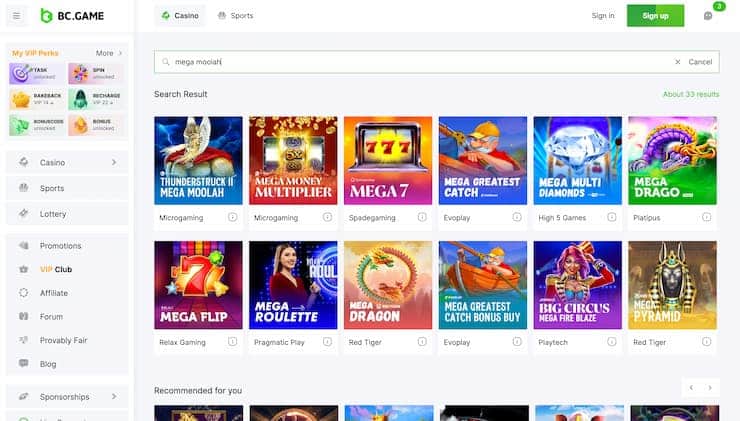
Task: Click the About 33 results text
Action: coord(691,94)
